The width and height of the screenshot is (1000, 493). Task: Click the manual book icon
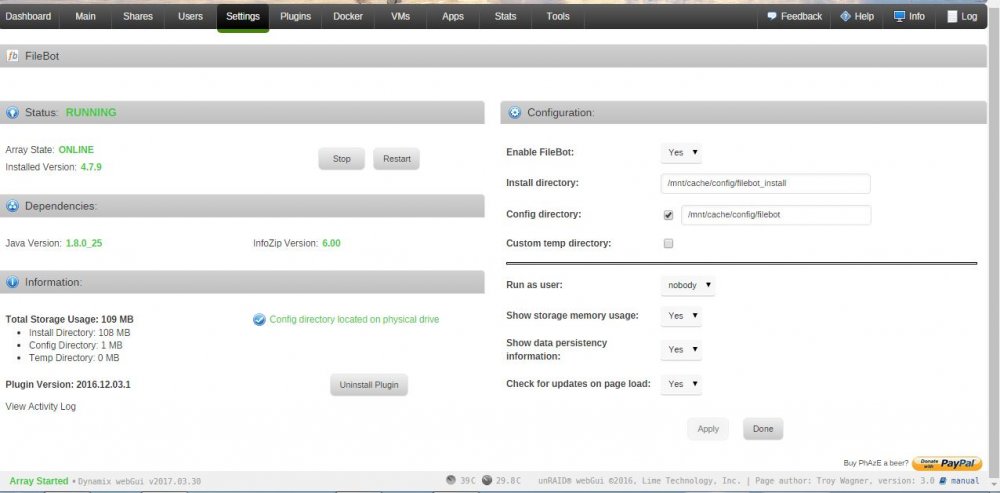943,480
